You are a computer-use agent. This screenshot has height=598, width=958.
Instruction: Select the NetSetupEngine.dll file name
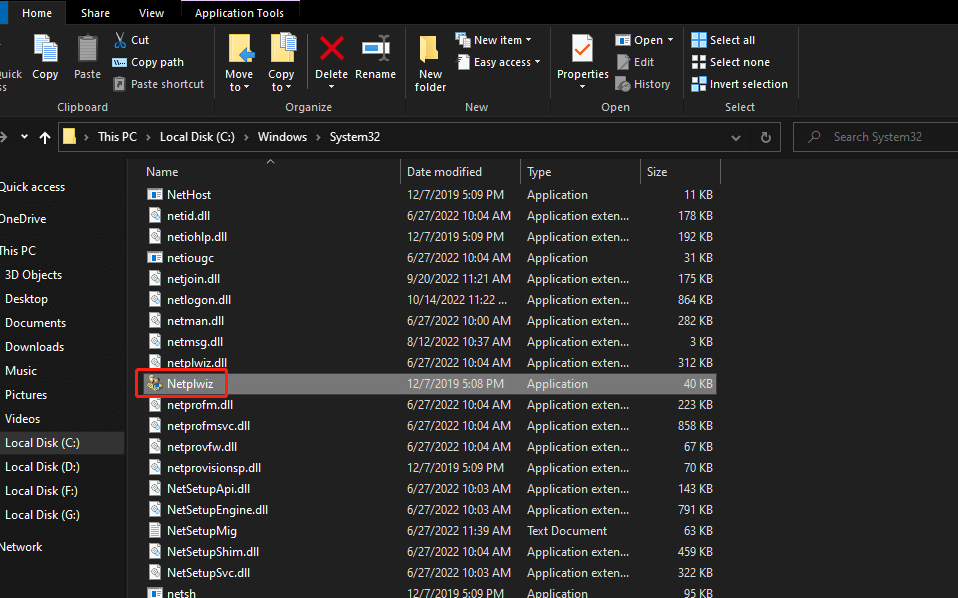[218, 510]
